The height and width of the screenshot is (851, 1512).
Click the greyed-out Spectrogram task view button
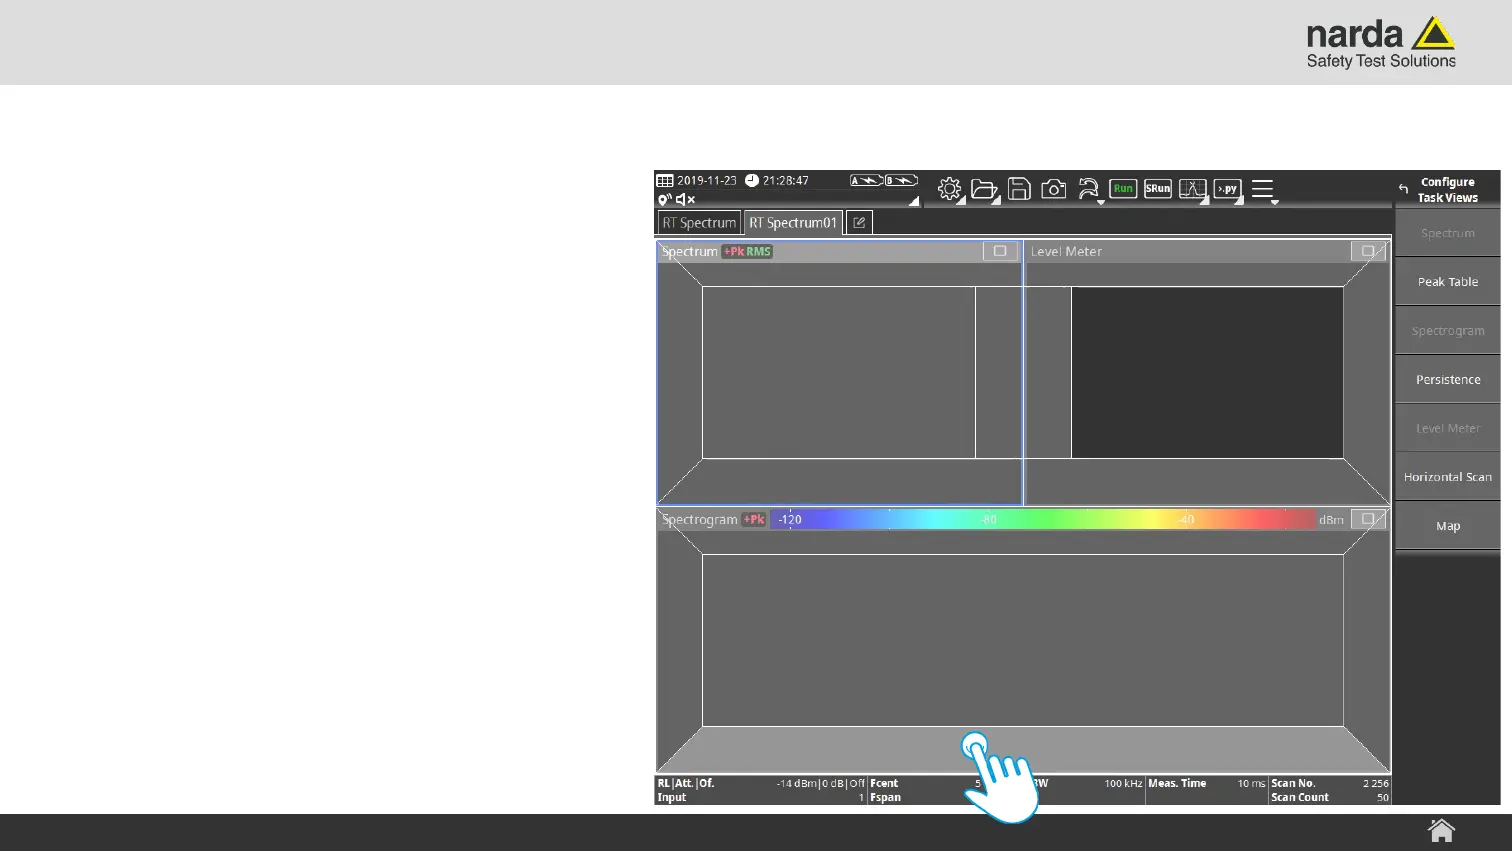tap(1448, 331)
